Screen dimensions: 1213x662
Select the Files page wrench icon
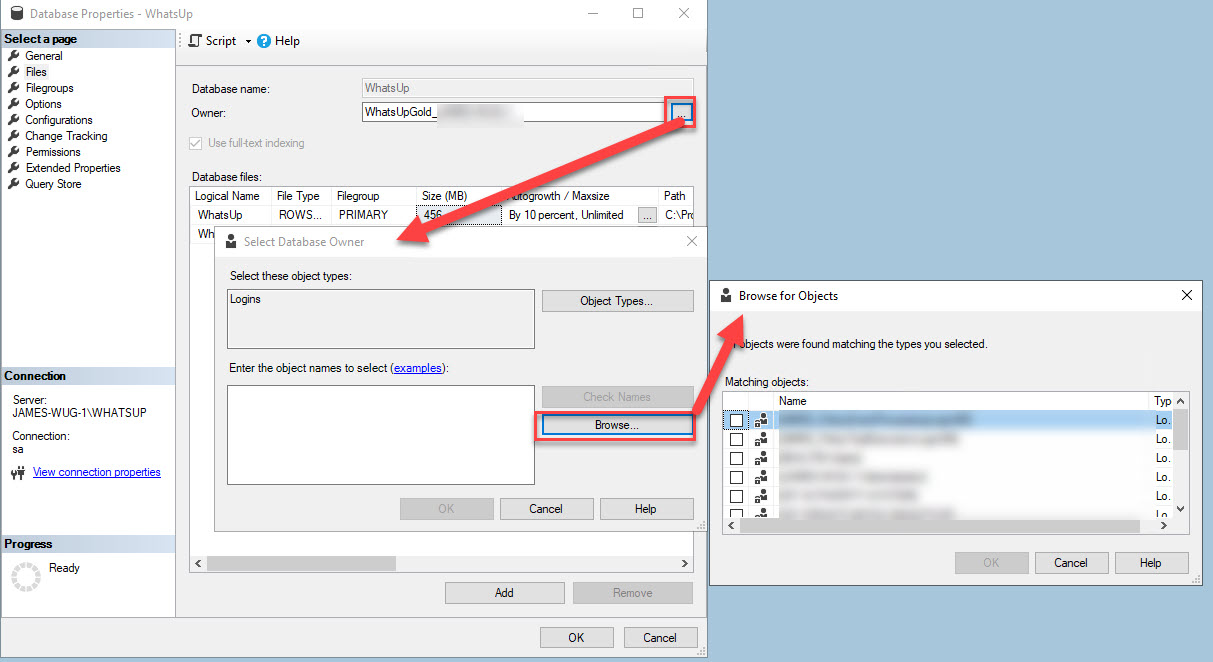(14, 72)
